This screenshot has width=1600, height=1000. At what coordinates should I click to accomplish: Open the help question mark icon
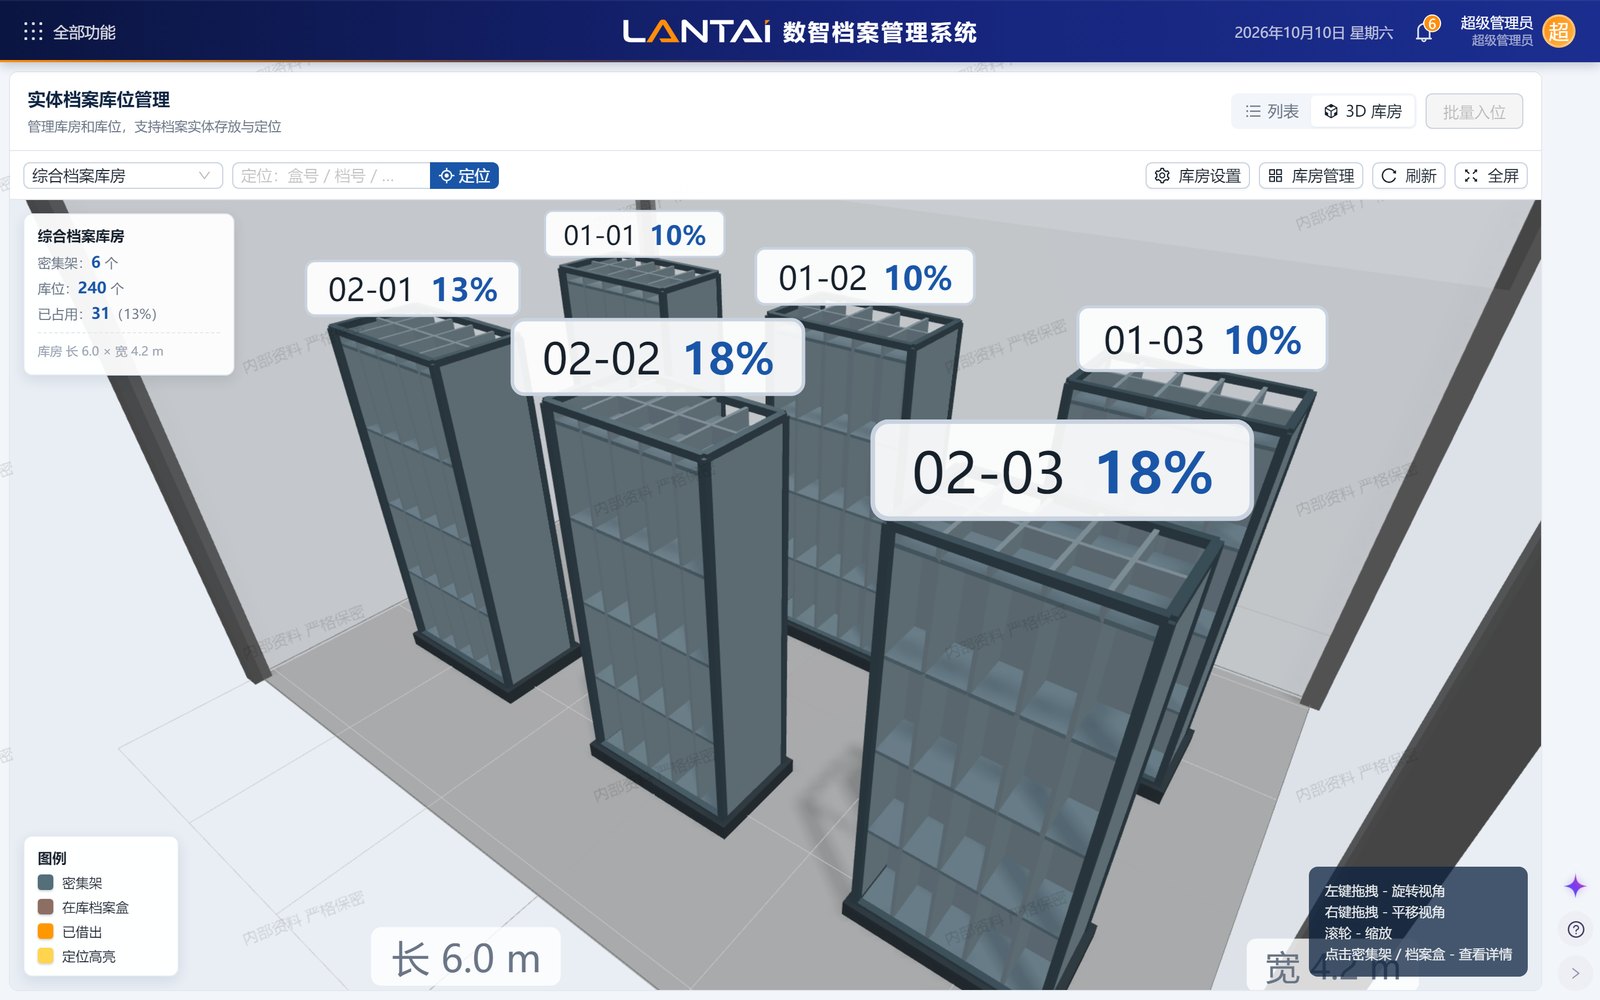click(x=1576, y=930)
